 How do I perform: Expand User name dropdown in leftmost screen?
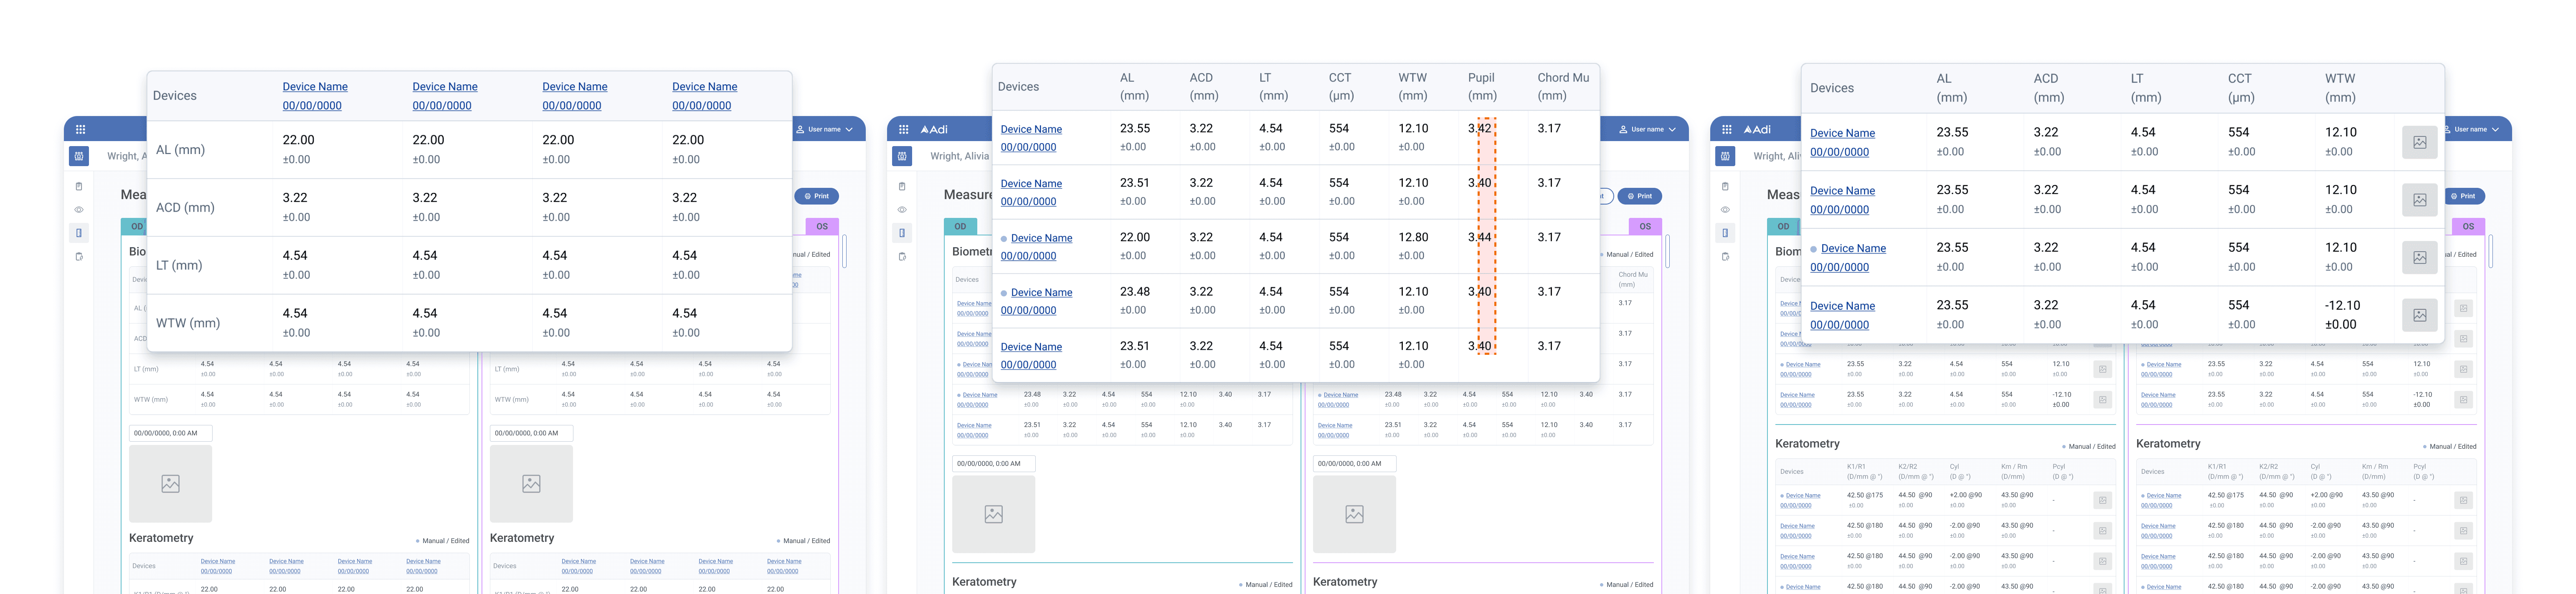point(826,129)
